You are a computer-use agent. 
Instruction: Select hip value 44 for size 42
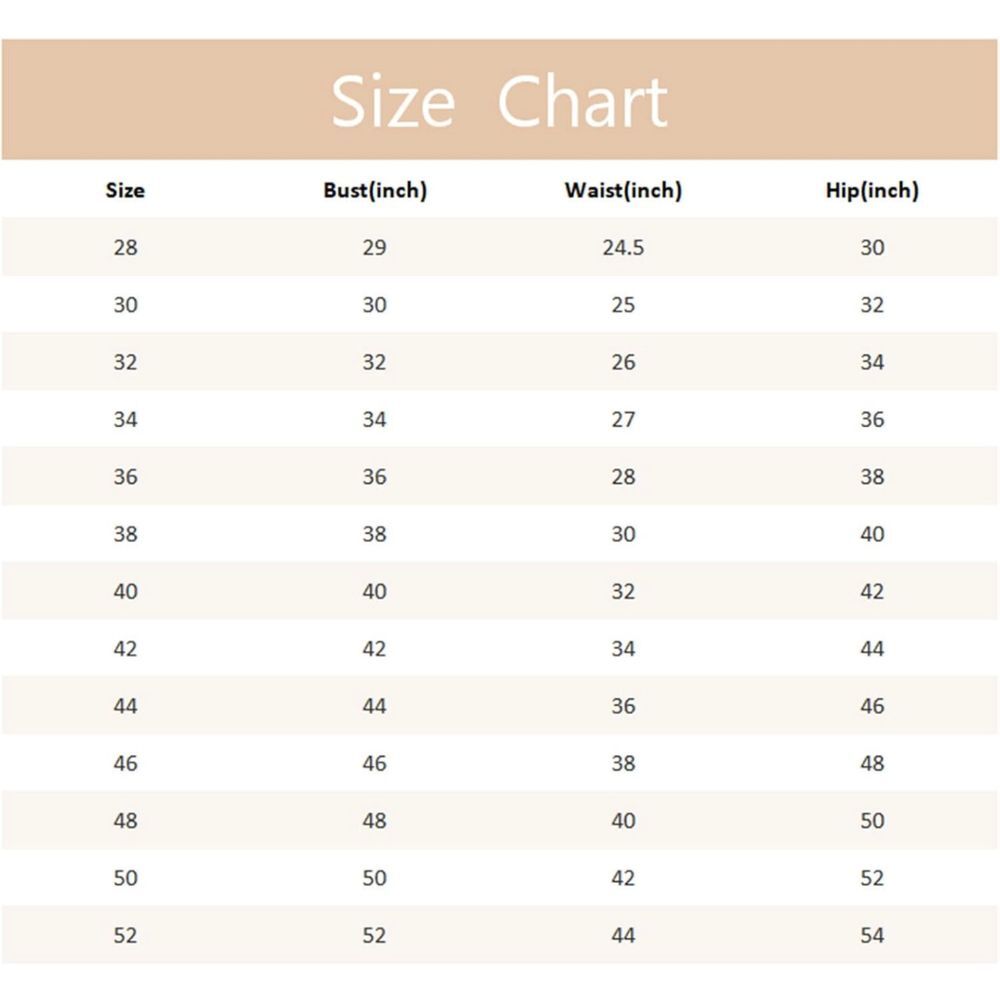click(872, 648)
